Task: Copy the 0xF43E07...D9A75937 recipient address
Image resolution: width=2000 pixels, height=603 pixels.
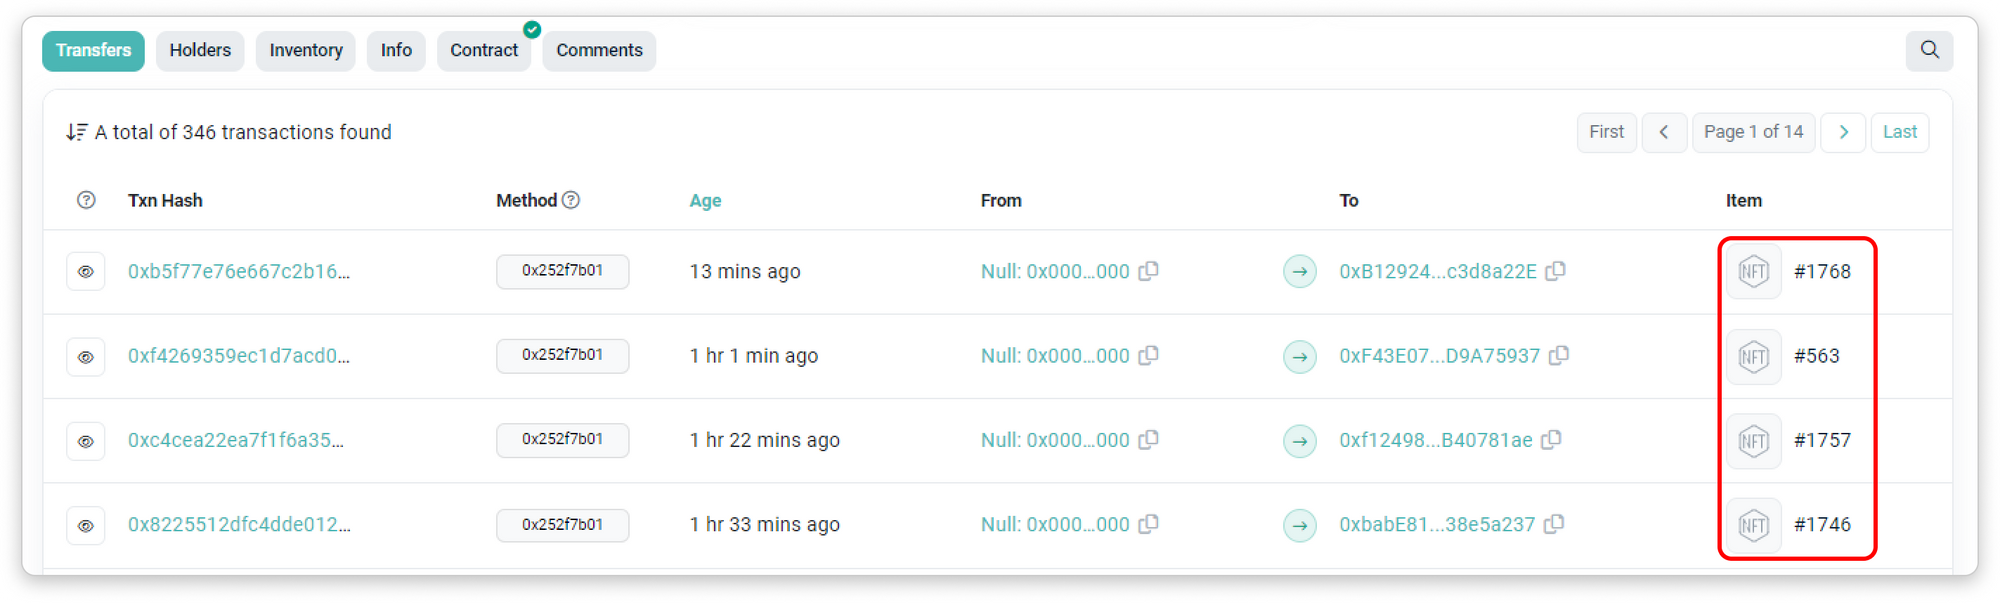Action: pyautogui.click(x=1559, y=356)
